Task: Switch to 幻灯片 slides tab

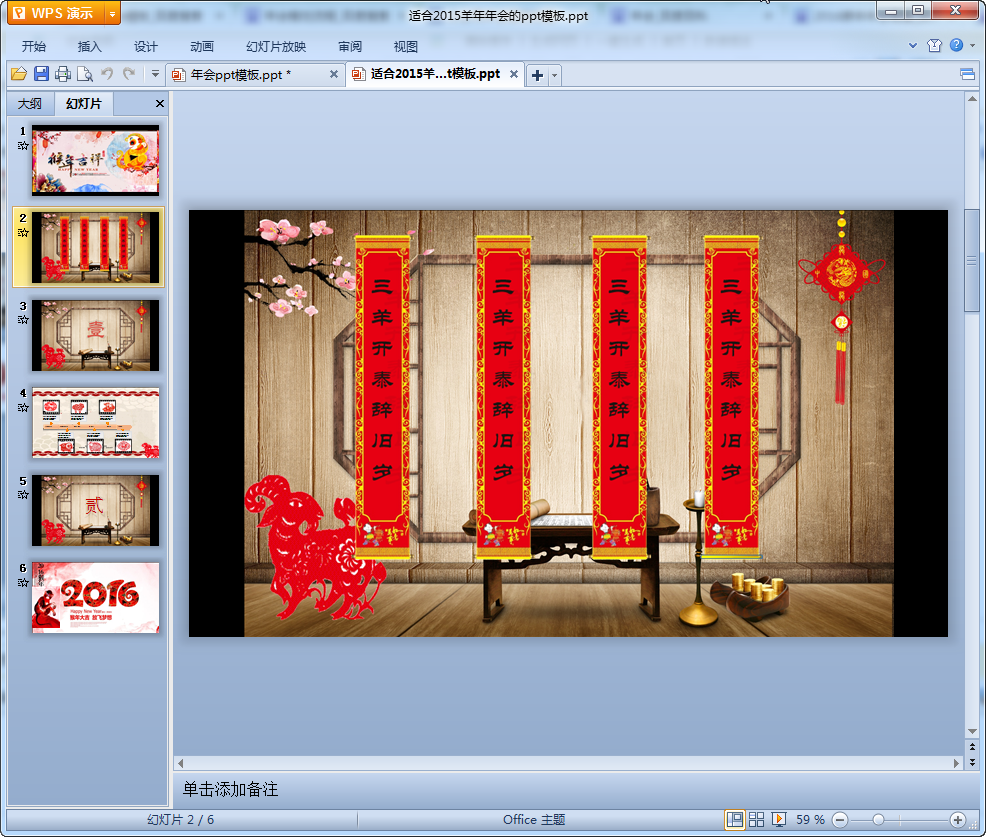Action: click(x=84, y=104)
